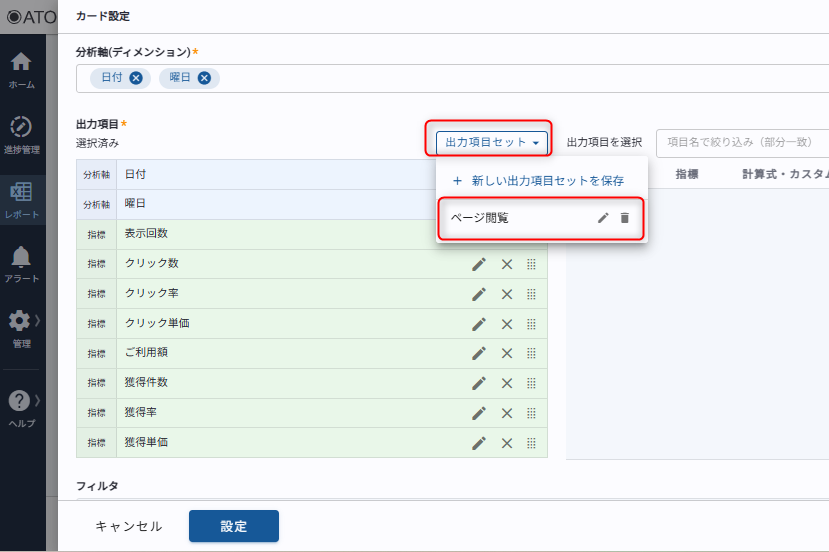The width and height of the screenshot is (829, 552).
Task: Edit the 獲得件数 metric
Action: tap(479, 383)
